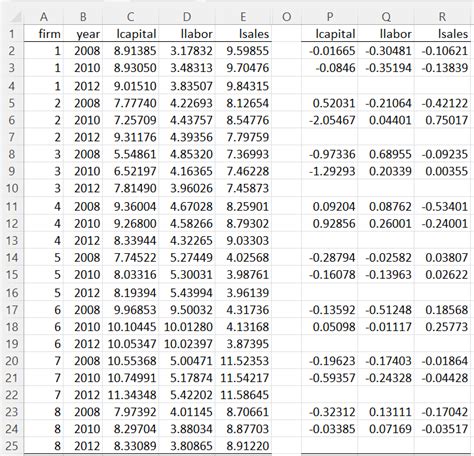Select cell with value 4.58266
The height and width of the screenshot is (456, 474).
pos(187,223)
